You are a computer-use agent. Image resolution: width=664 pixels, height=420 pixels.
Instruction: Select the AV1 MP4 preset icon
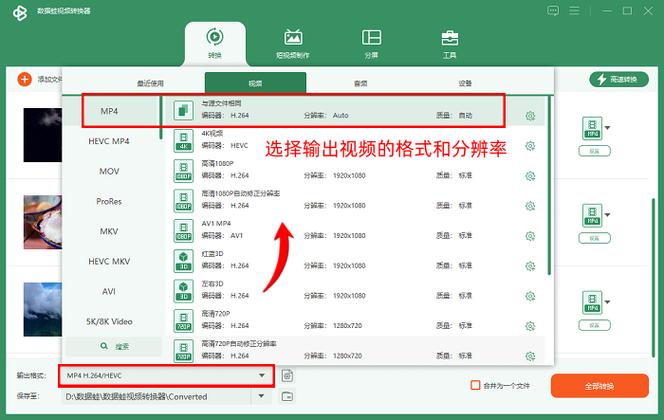183,231
